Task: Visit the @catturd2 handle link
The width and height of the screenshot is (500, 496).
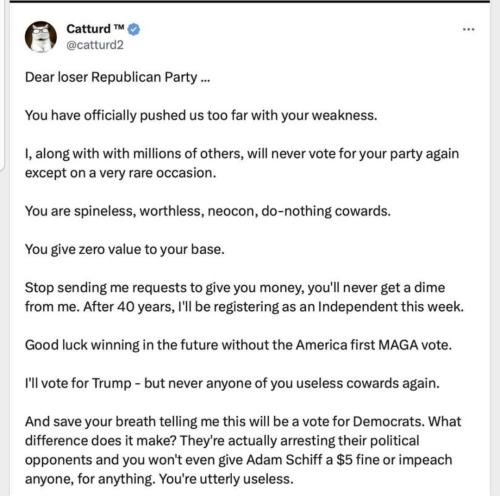Action: tap(95, 45)
